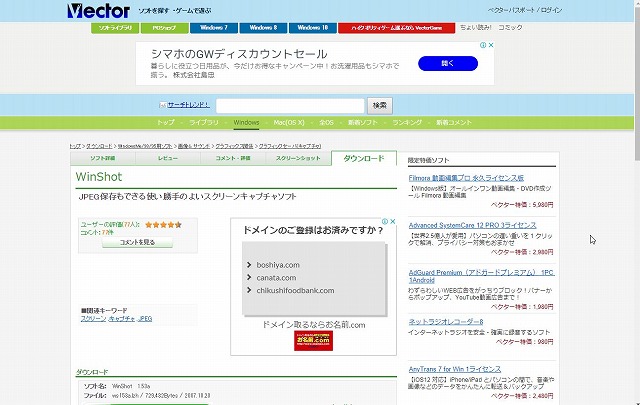The width and height of the screenshot is (640, 405).
Task: Select boshiya.com in the domain ad
Action: click(278, 265)
